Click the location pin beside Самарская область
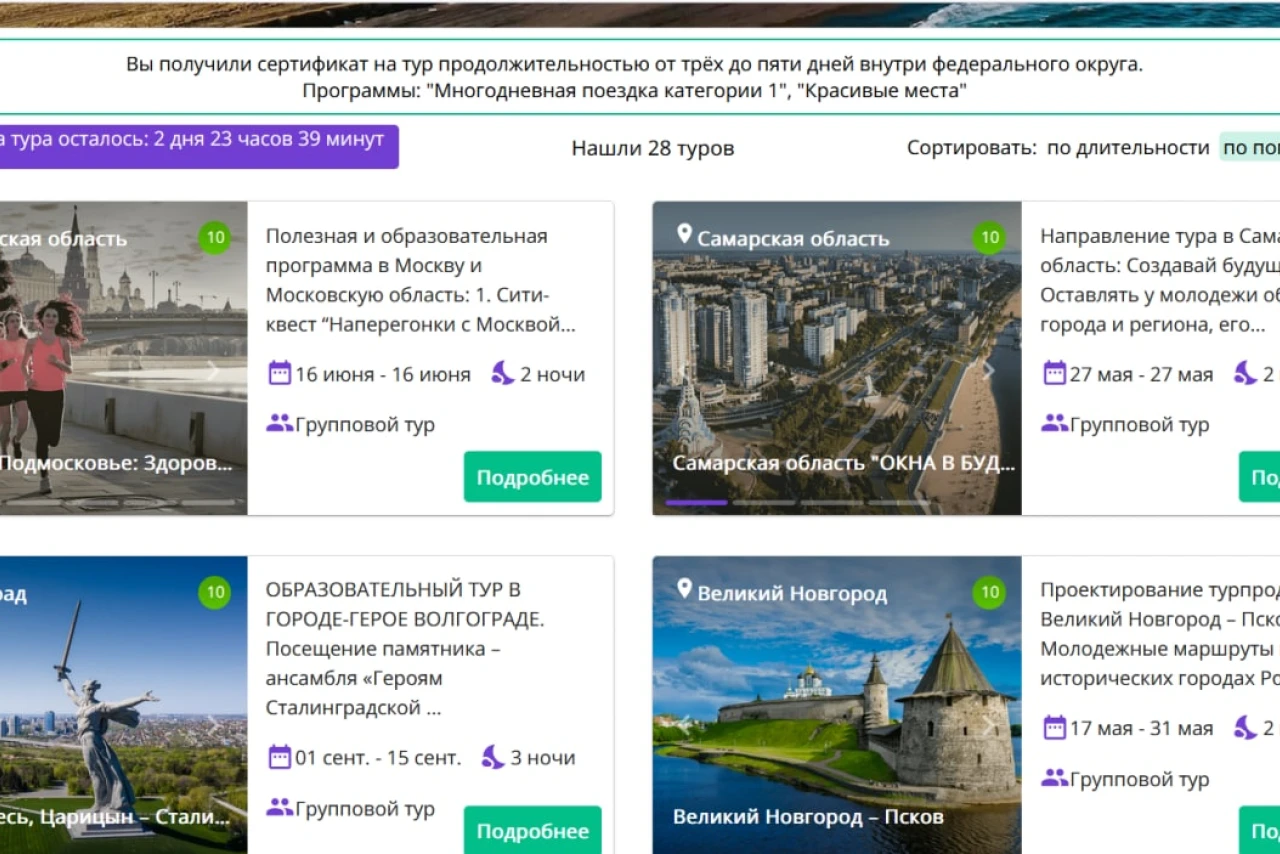1280x854 pixels. (684, 235)
